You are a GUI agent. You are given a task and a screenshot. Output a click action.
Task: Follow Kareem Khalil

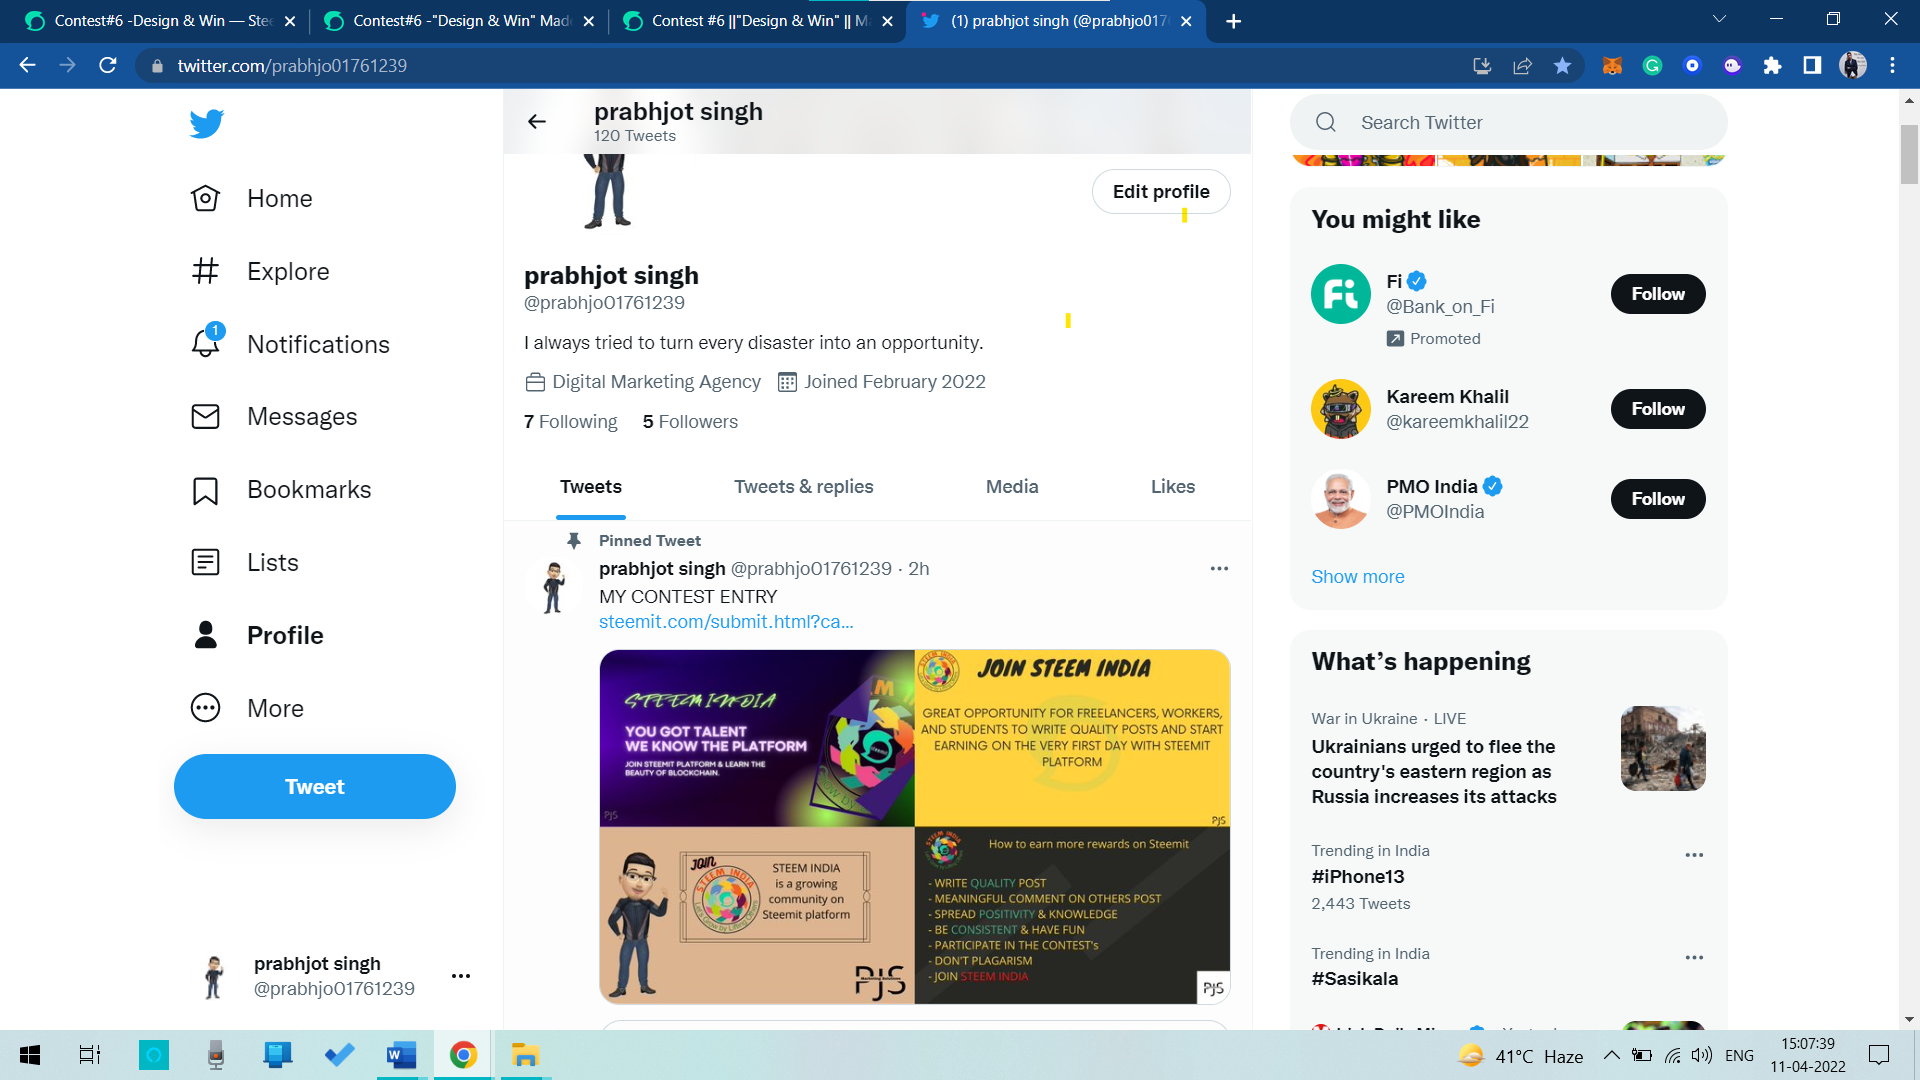click(x=1658, y=409)
